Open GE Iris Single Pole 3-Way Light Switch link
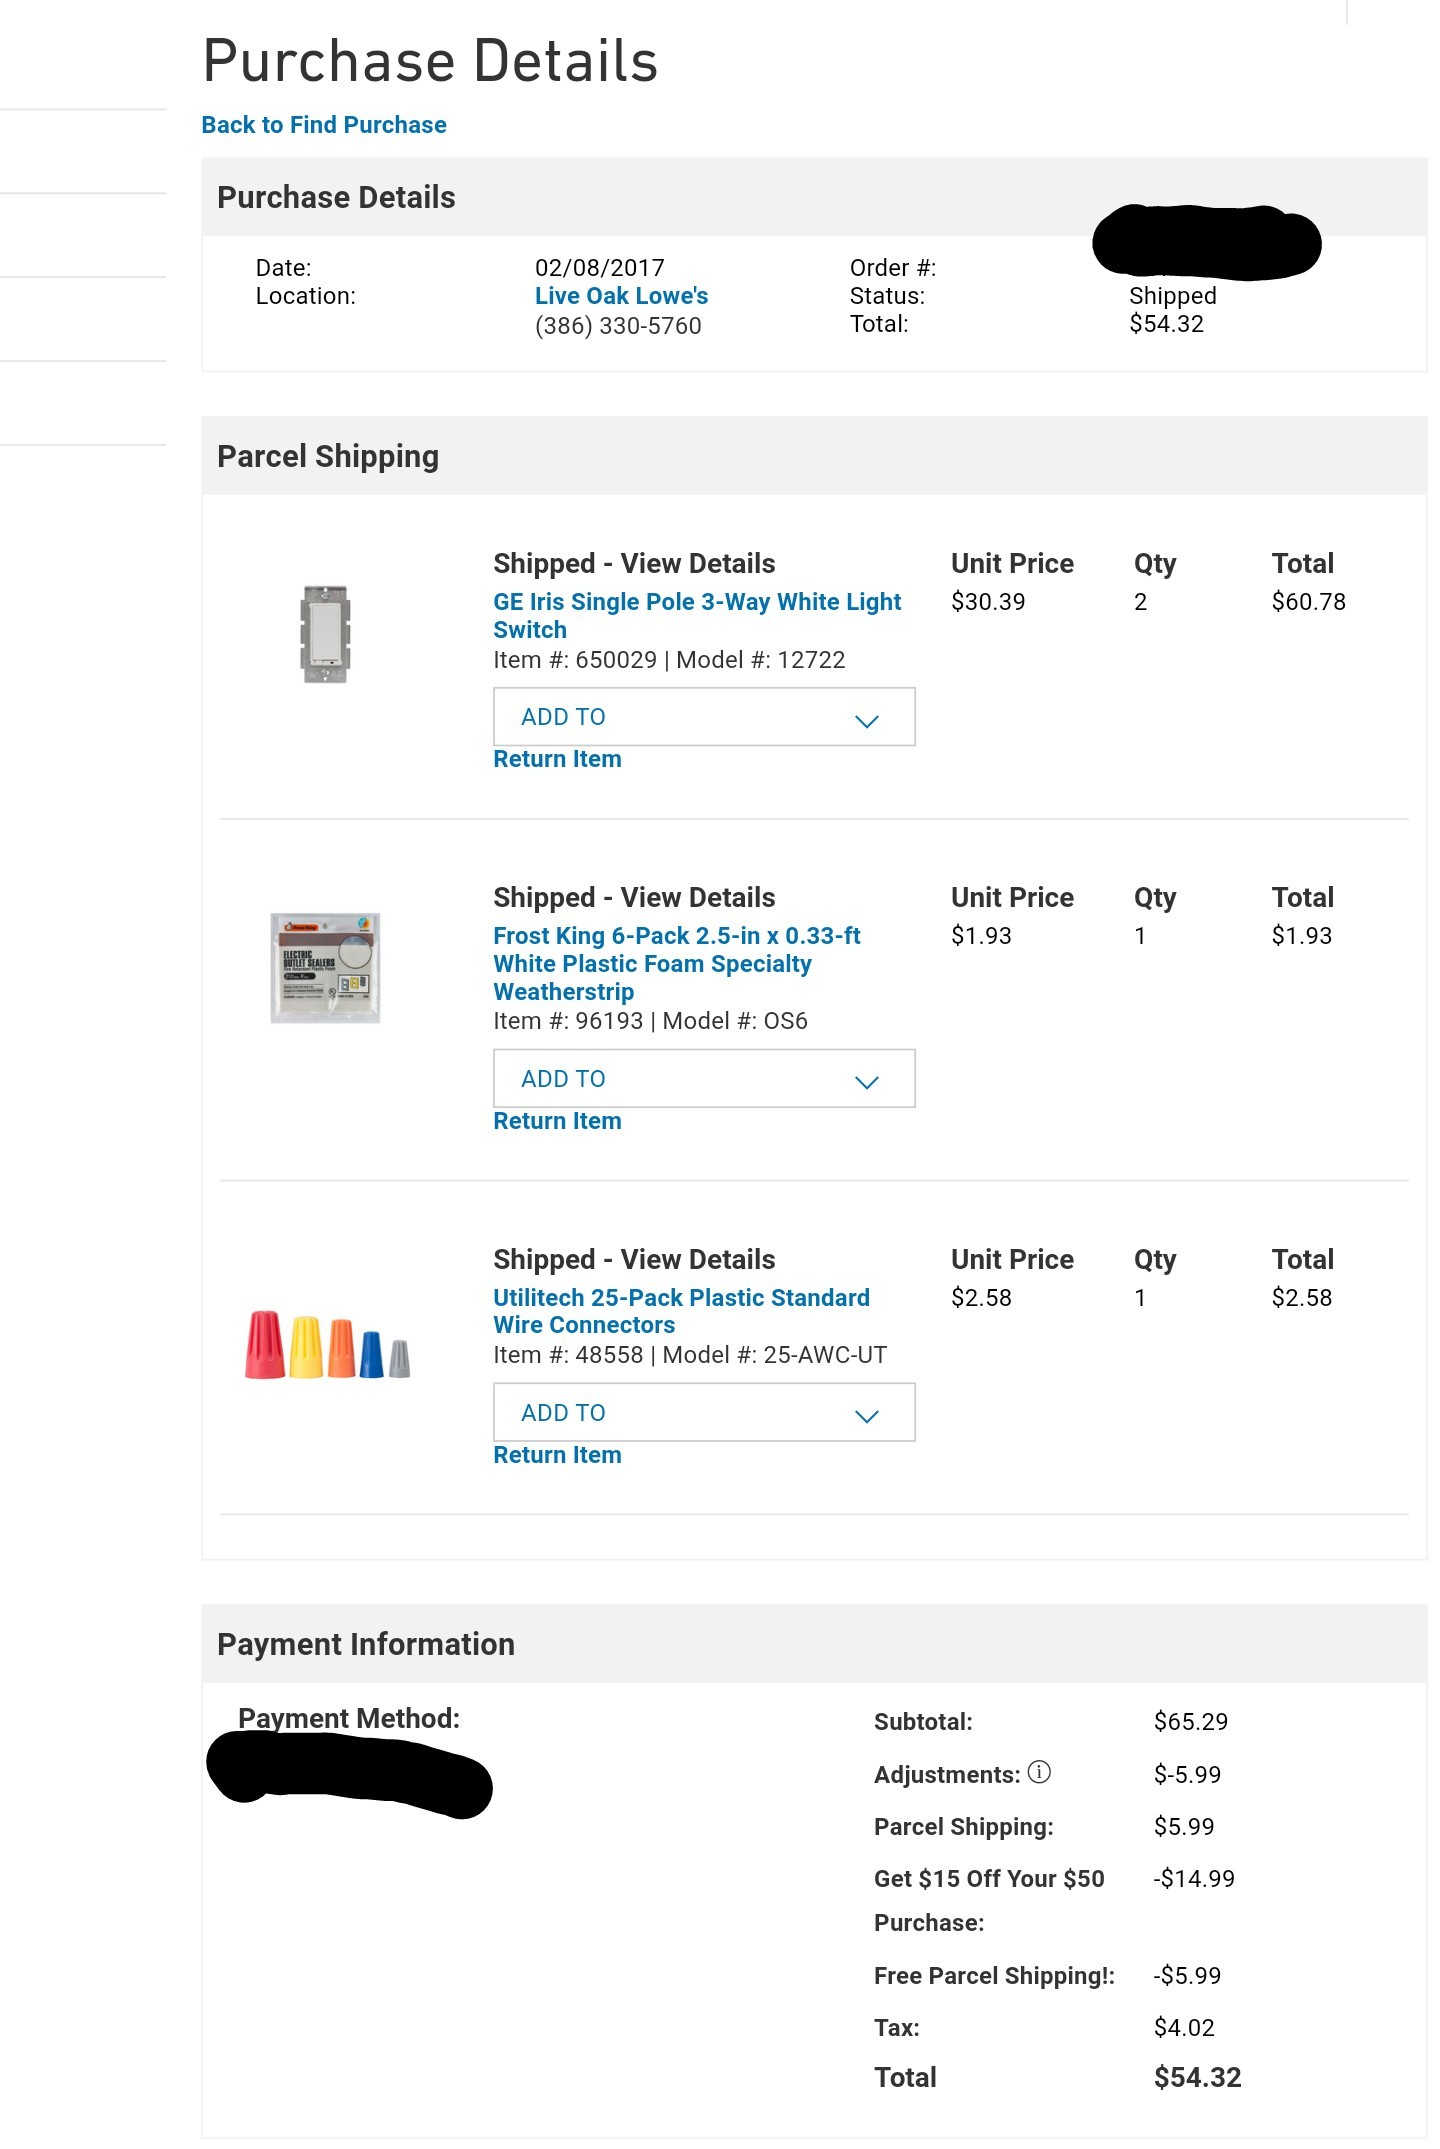 point(697,615)
